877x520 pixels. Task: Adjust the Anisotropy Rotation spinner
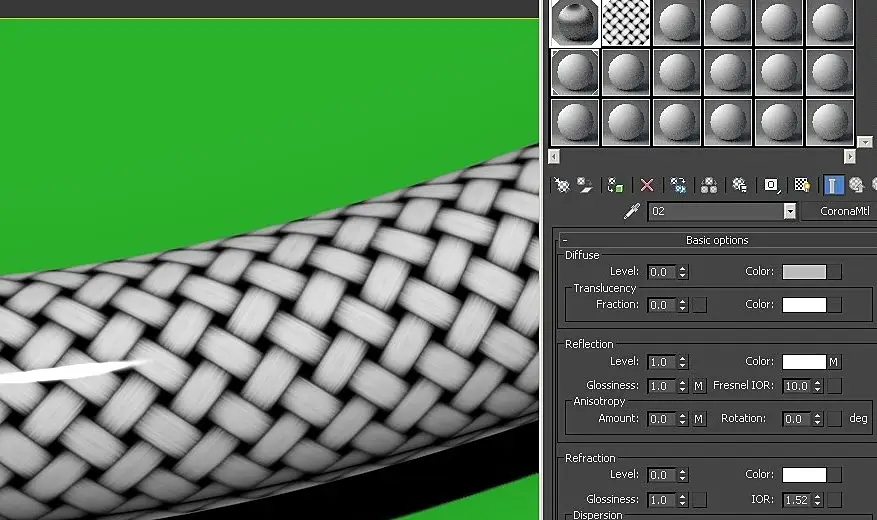pyautogui.click(x=818, y=419)
